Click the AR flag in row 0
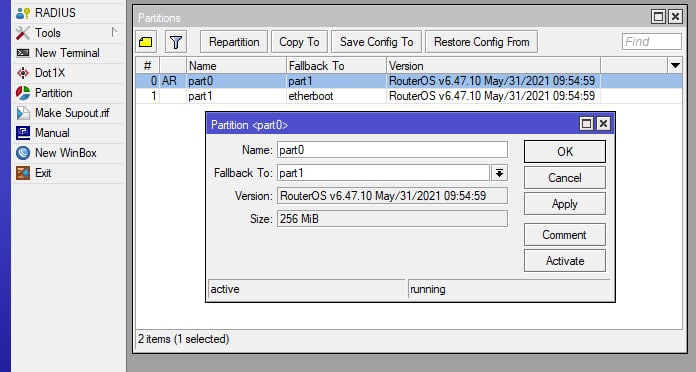The height and width of the screenshot is (372, 696). 169,81
